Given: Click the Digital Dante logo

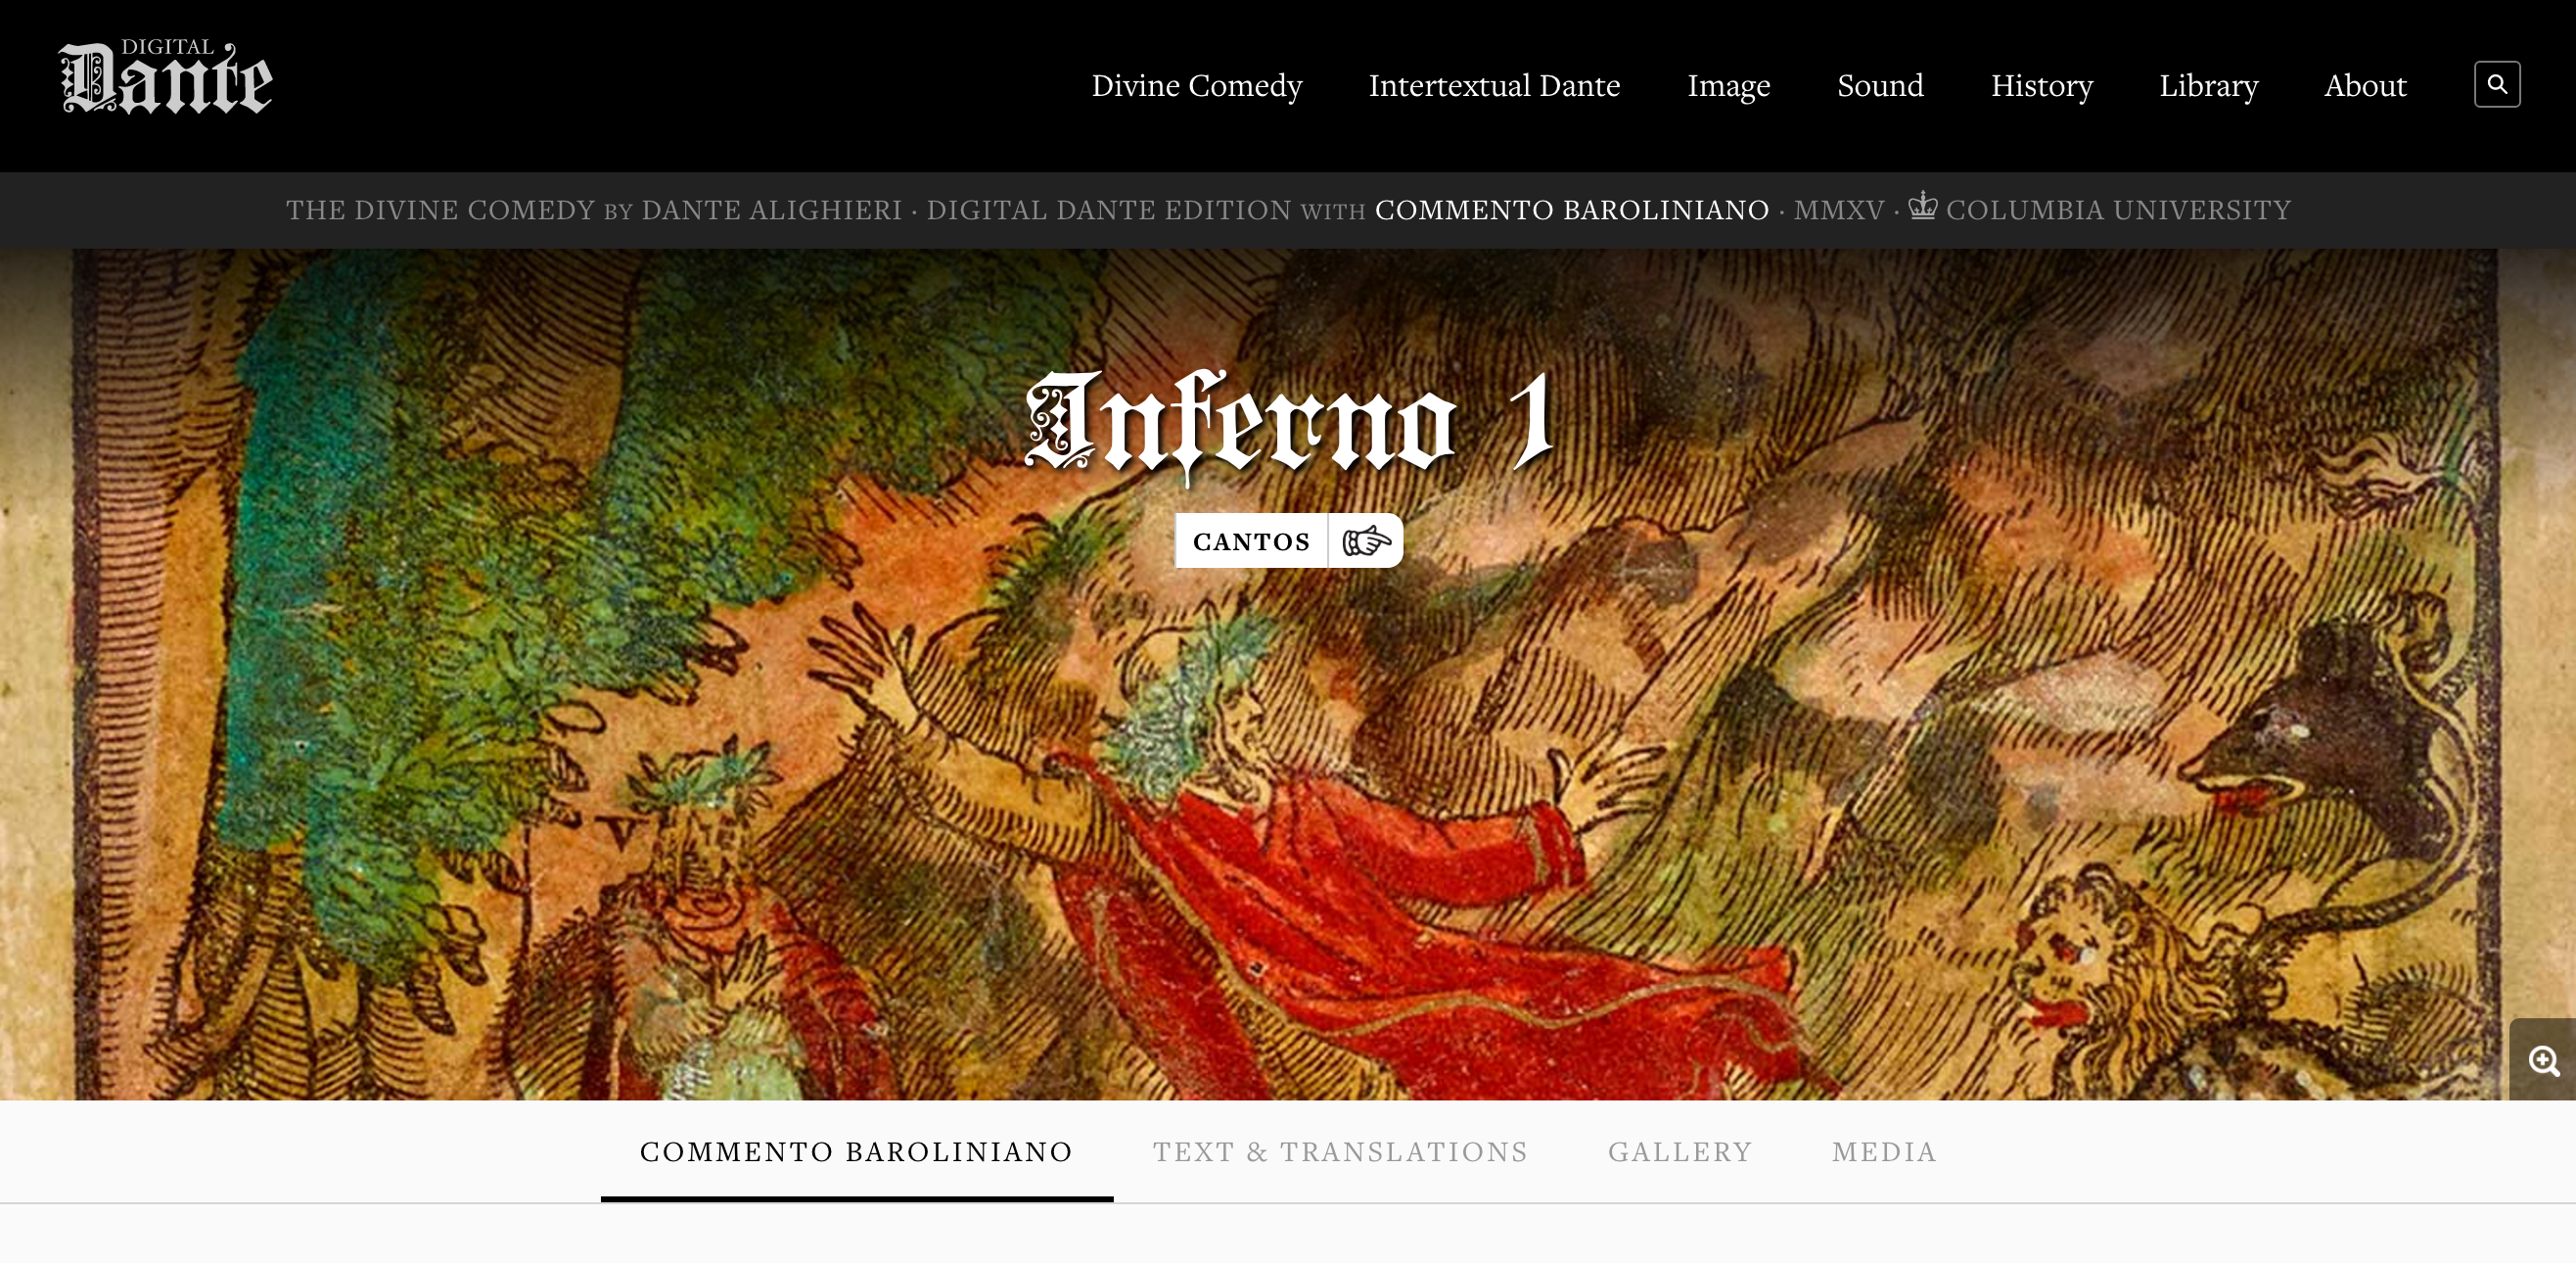Looking at the screenshot, I should 166,78.
